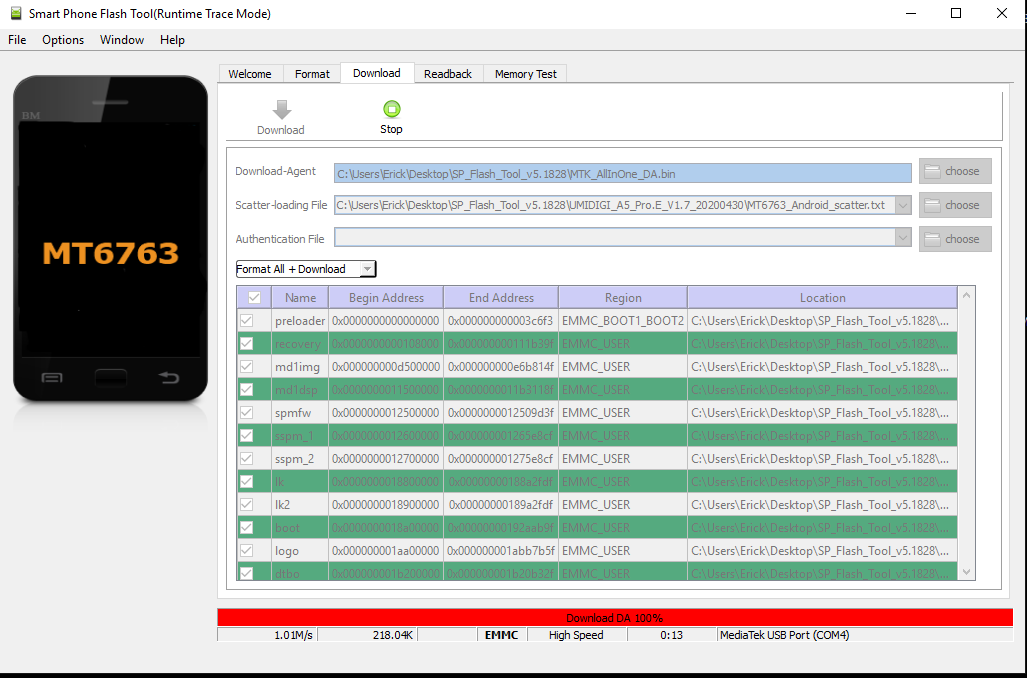This screenshot has height=678, width=1027.
Task: Click end address 0x000000012509d3f
Action: [501, 413]
